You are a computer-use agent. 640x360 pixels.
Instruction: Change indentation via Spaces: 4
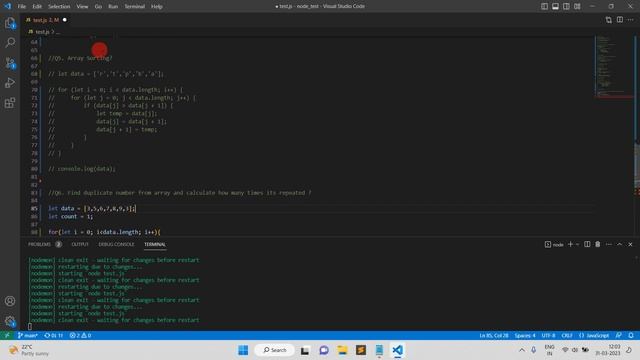[525, 336]
